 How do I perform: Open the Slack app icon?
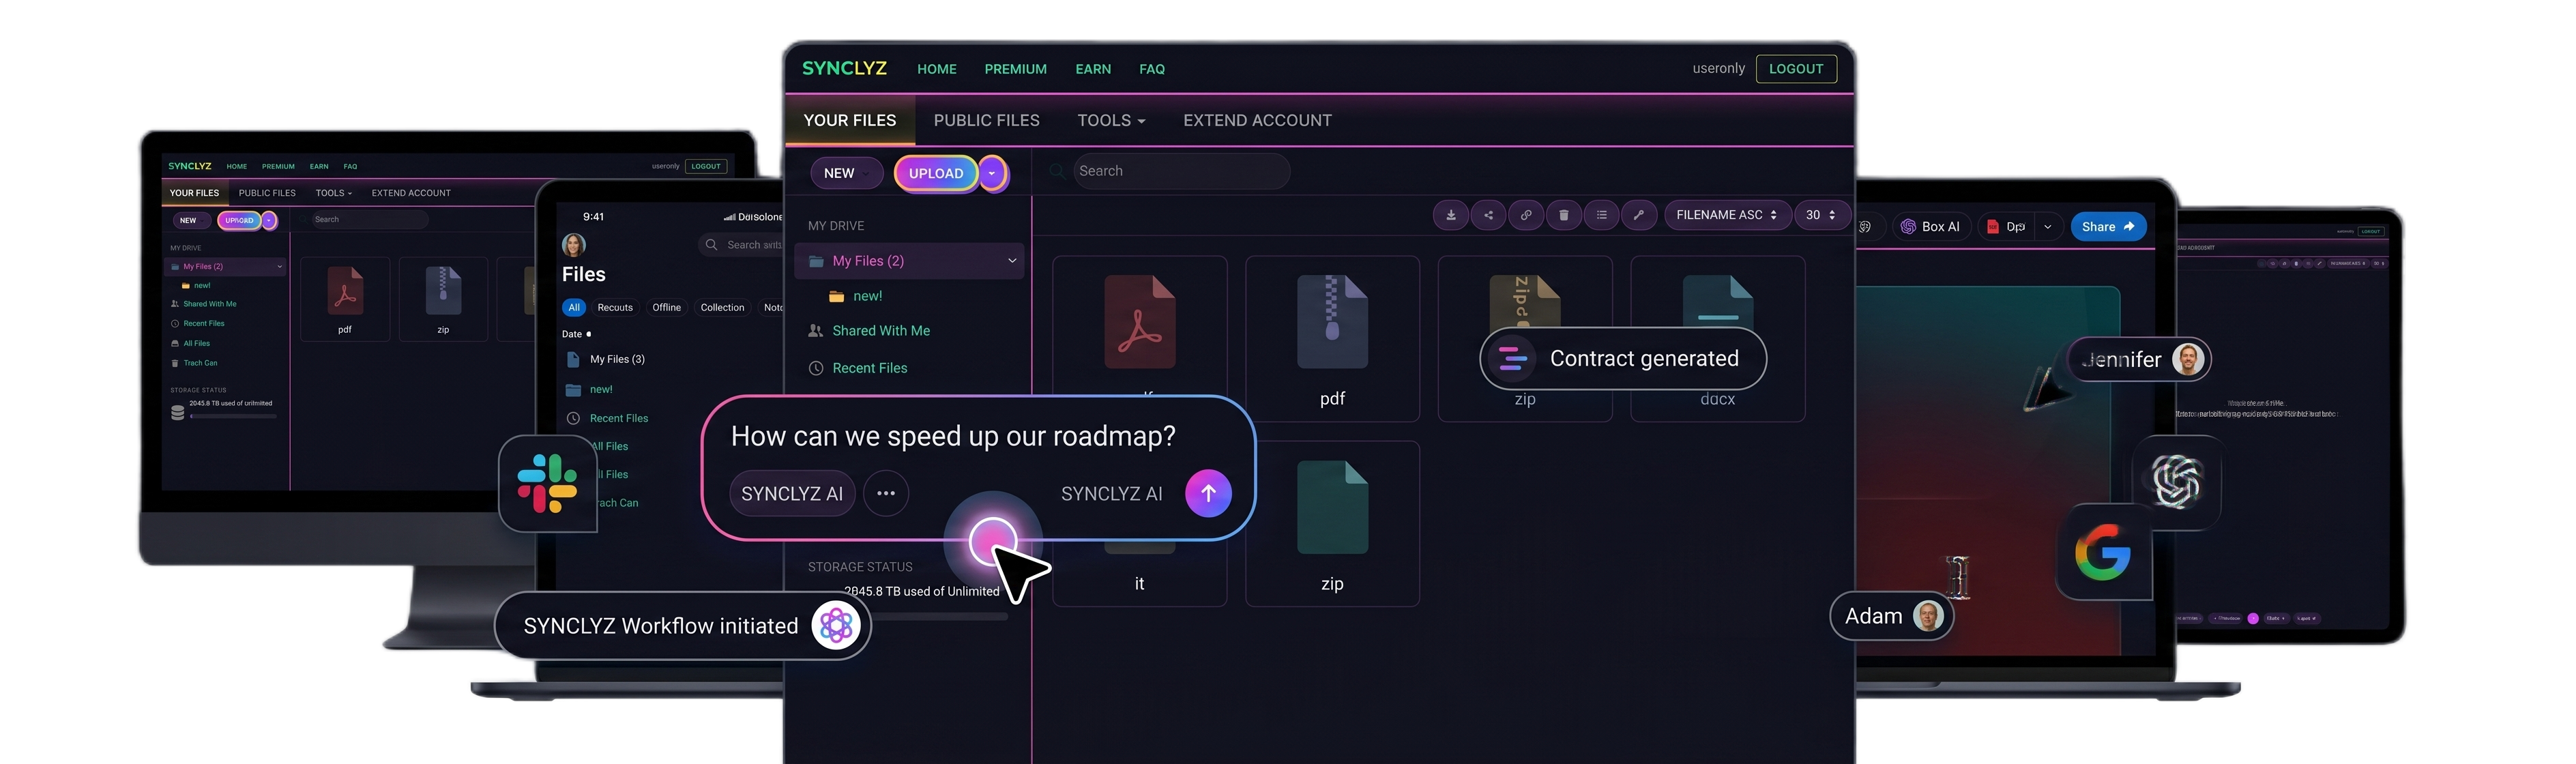[547, 484]
